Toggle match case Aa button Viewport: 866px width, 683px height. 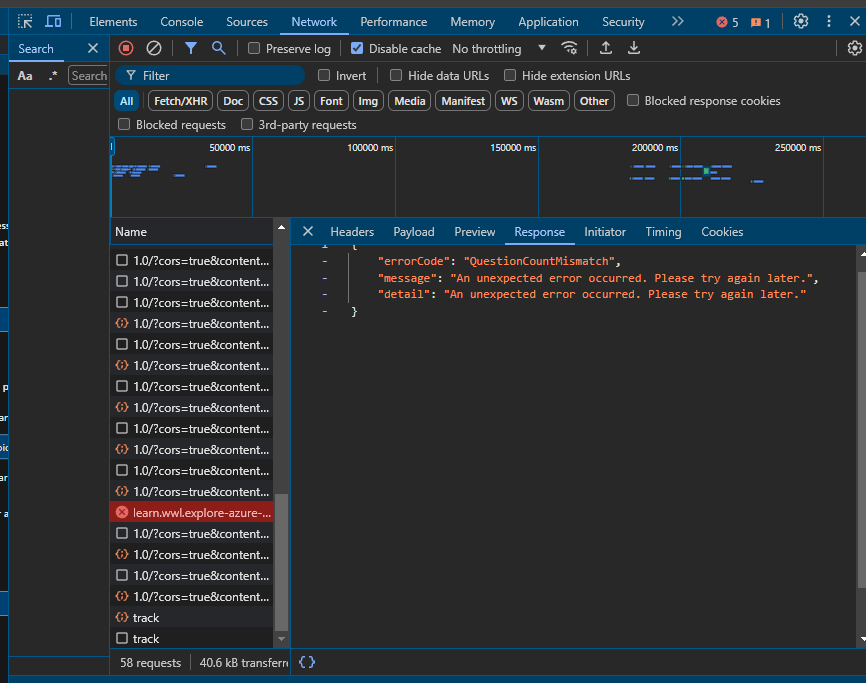pos(25,76)
